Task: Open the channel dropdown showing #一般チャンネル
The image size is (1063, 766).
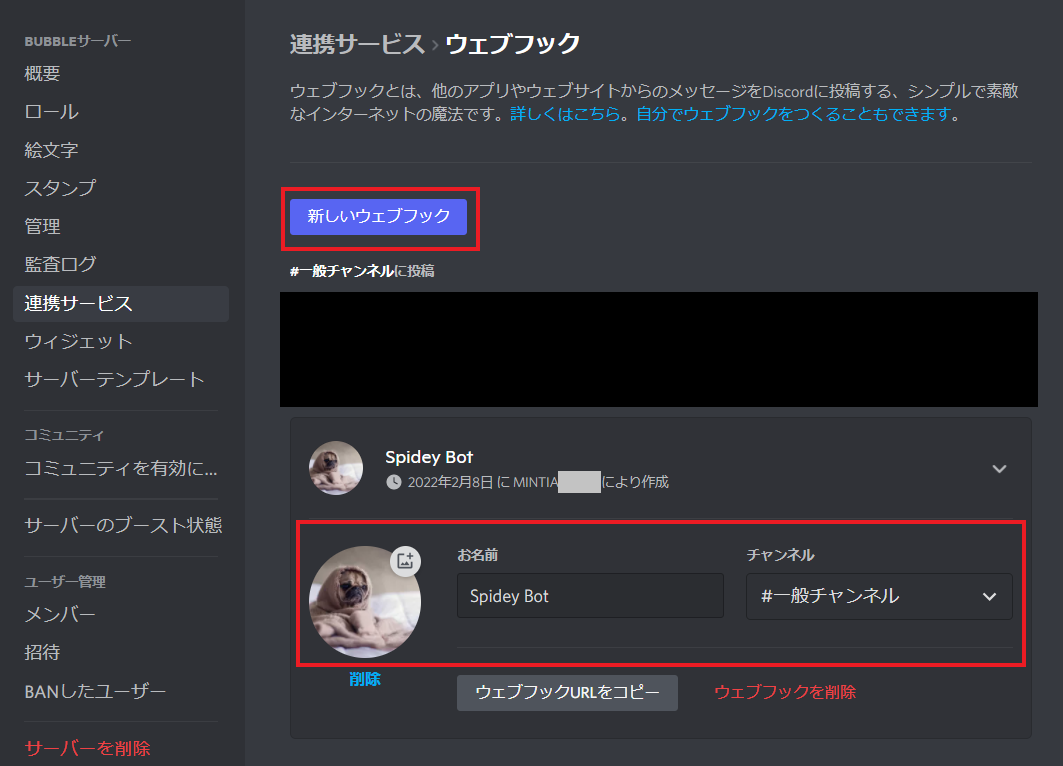Action: click(877, 596)
